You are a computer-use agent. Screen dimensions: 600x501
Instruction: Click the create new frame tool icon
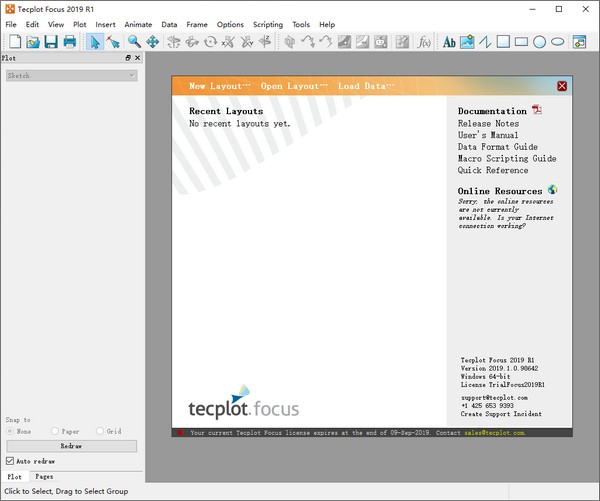pyautogui.click(x=579, y=41)
